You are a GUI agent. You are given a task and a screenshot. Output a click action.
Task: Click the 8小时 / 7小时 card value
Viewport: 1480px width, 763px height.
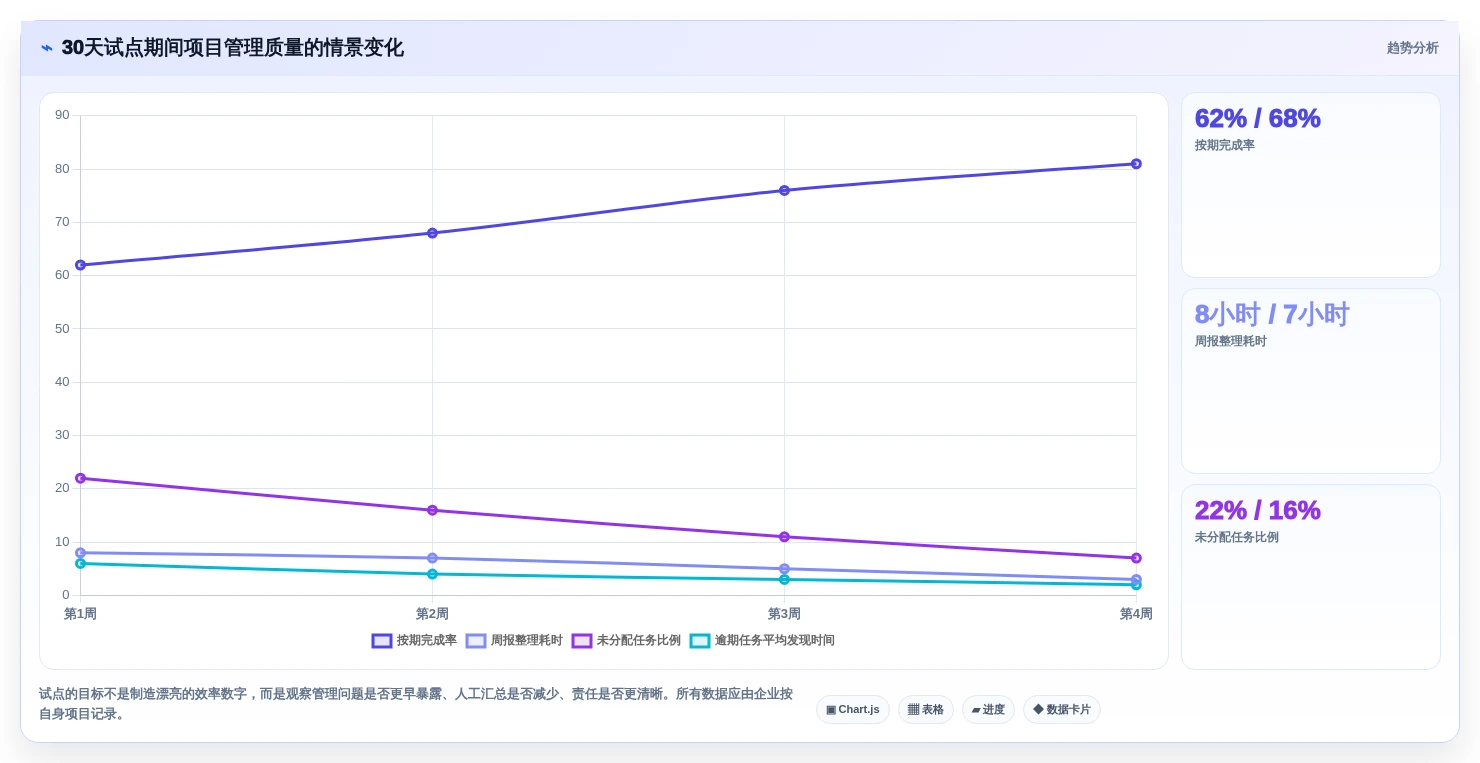[1272, 314]
